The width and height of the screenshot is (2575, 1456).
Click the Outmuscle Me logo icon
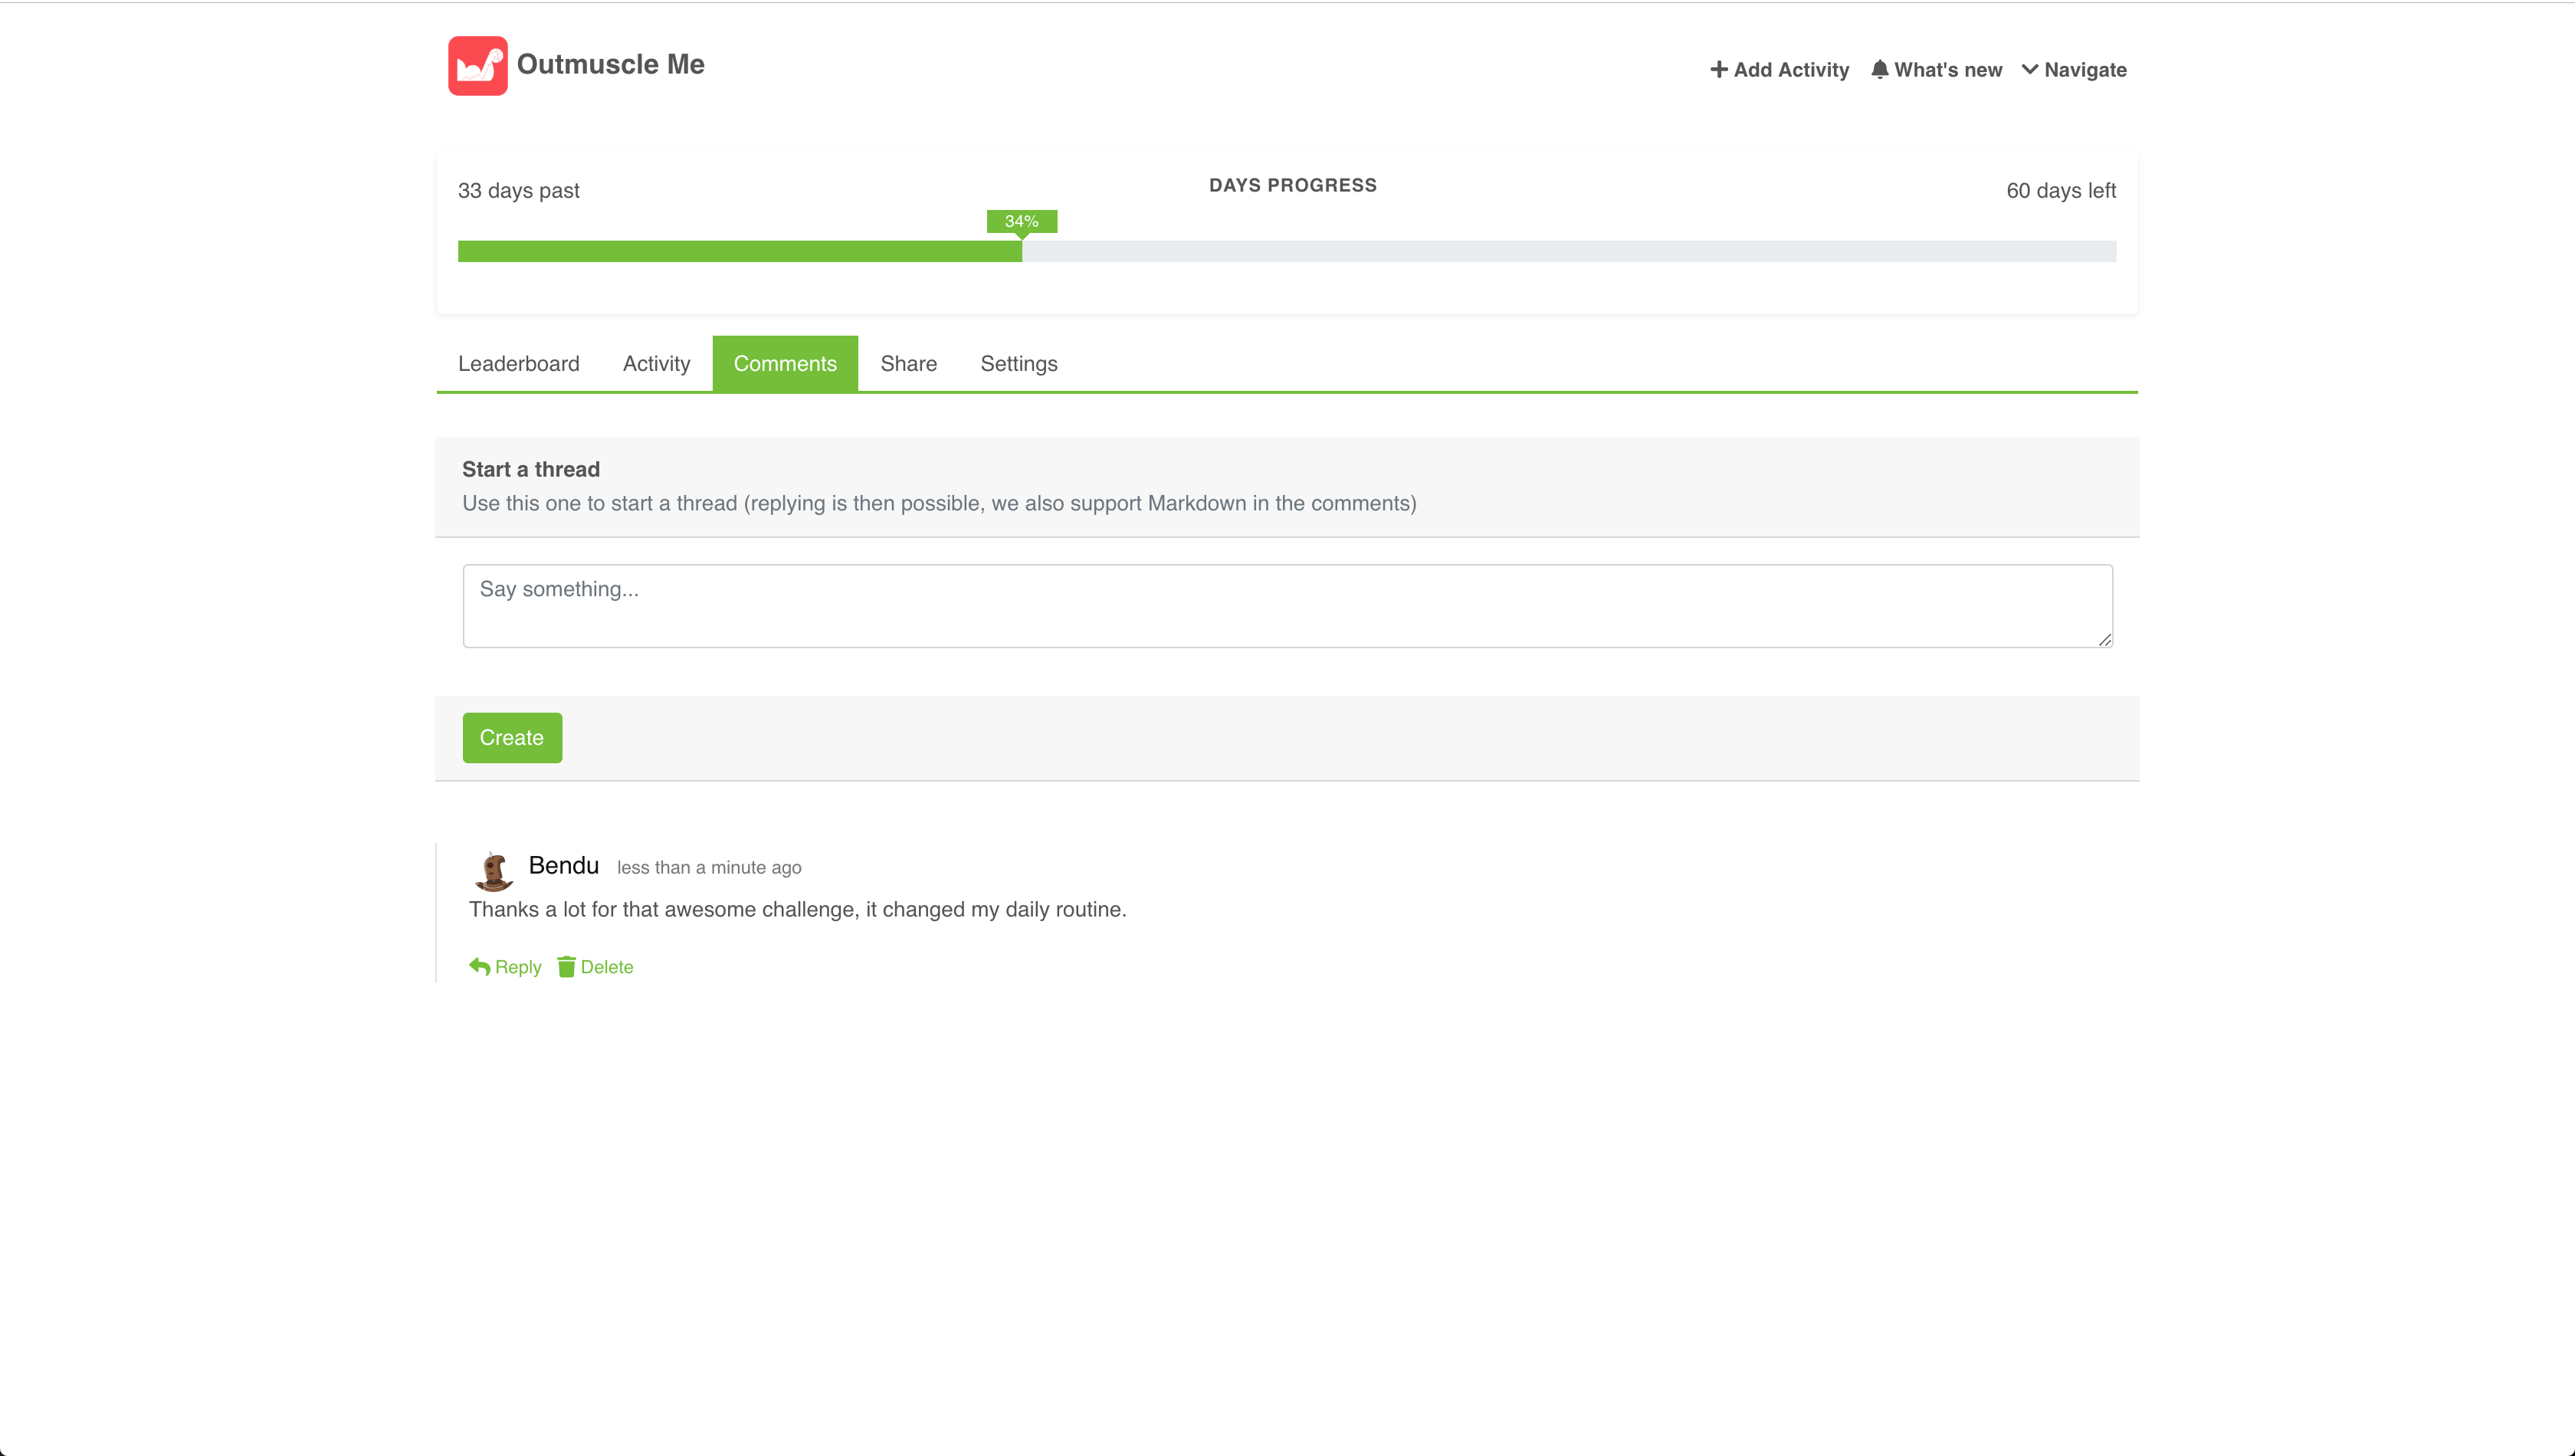point(477,66)
